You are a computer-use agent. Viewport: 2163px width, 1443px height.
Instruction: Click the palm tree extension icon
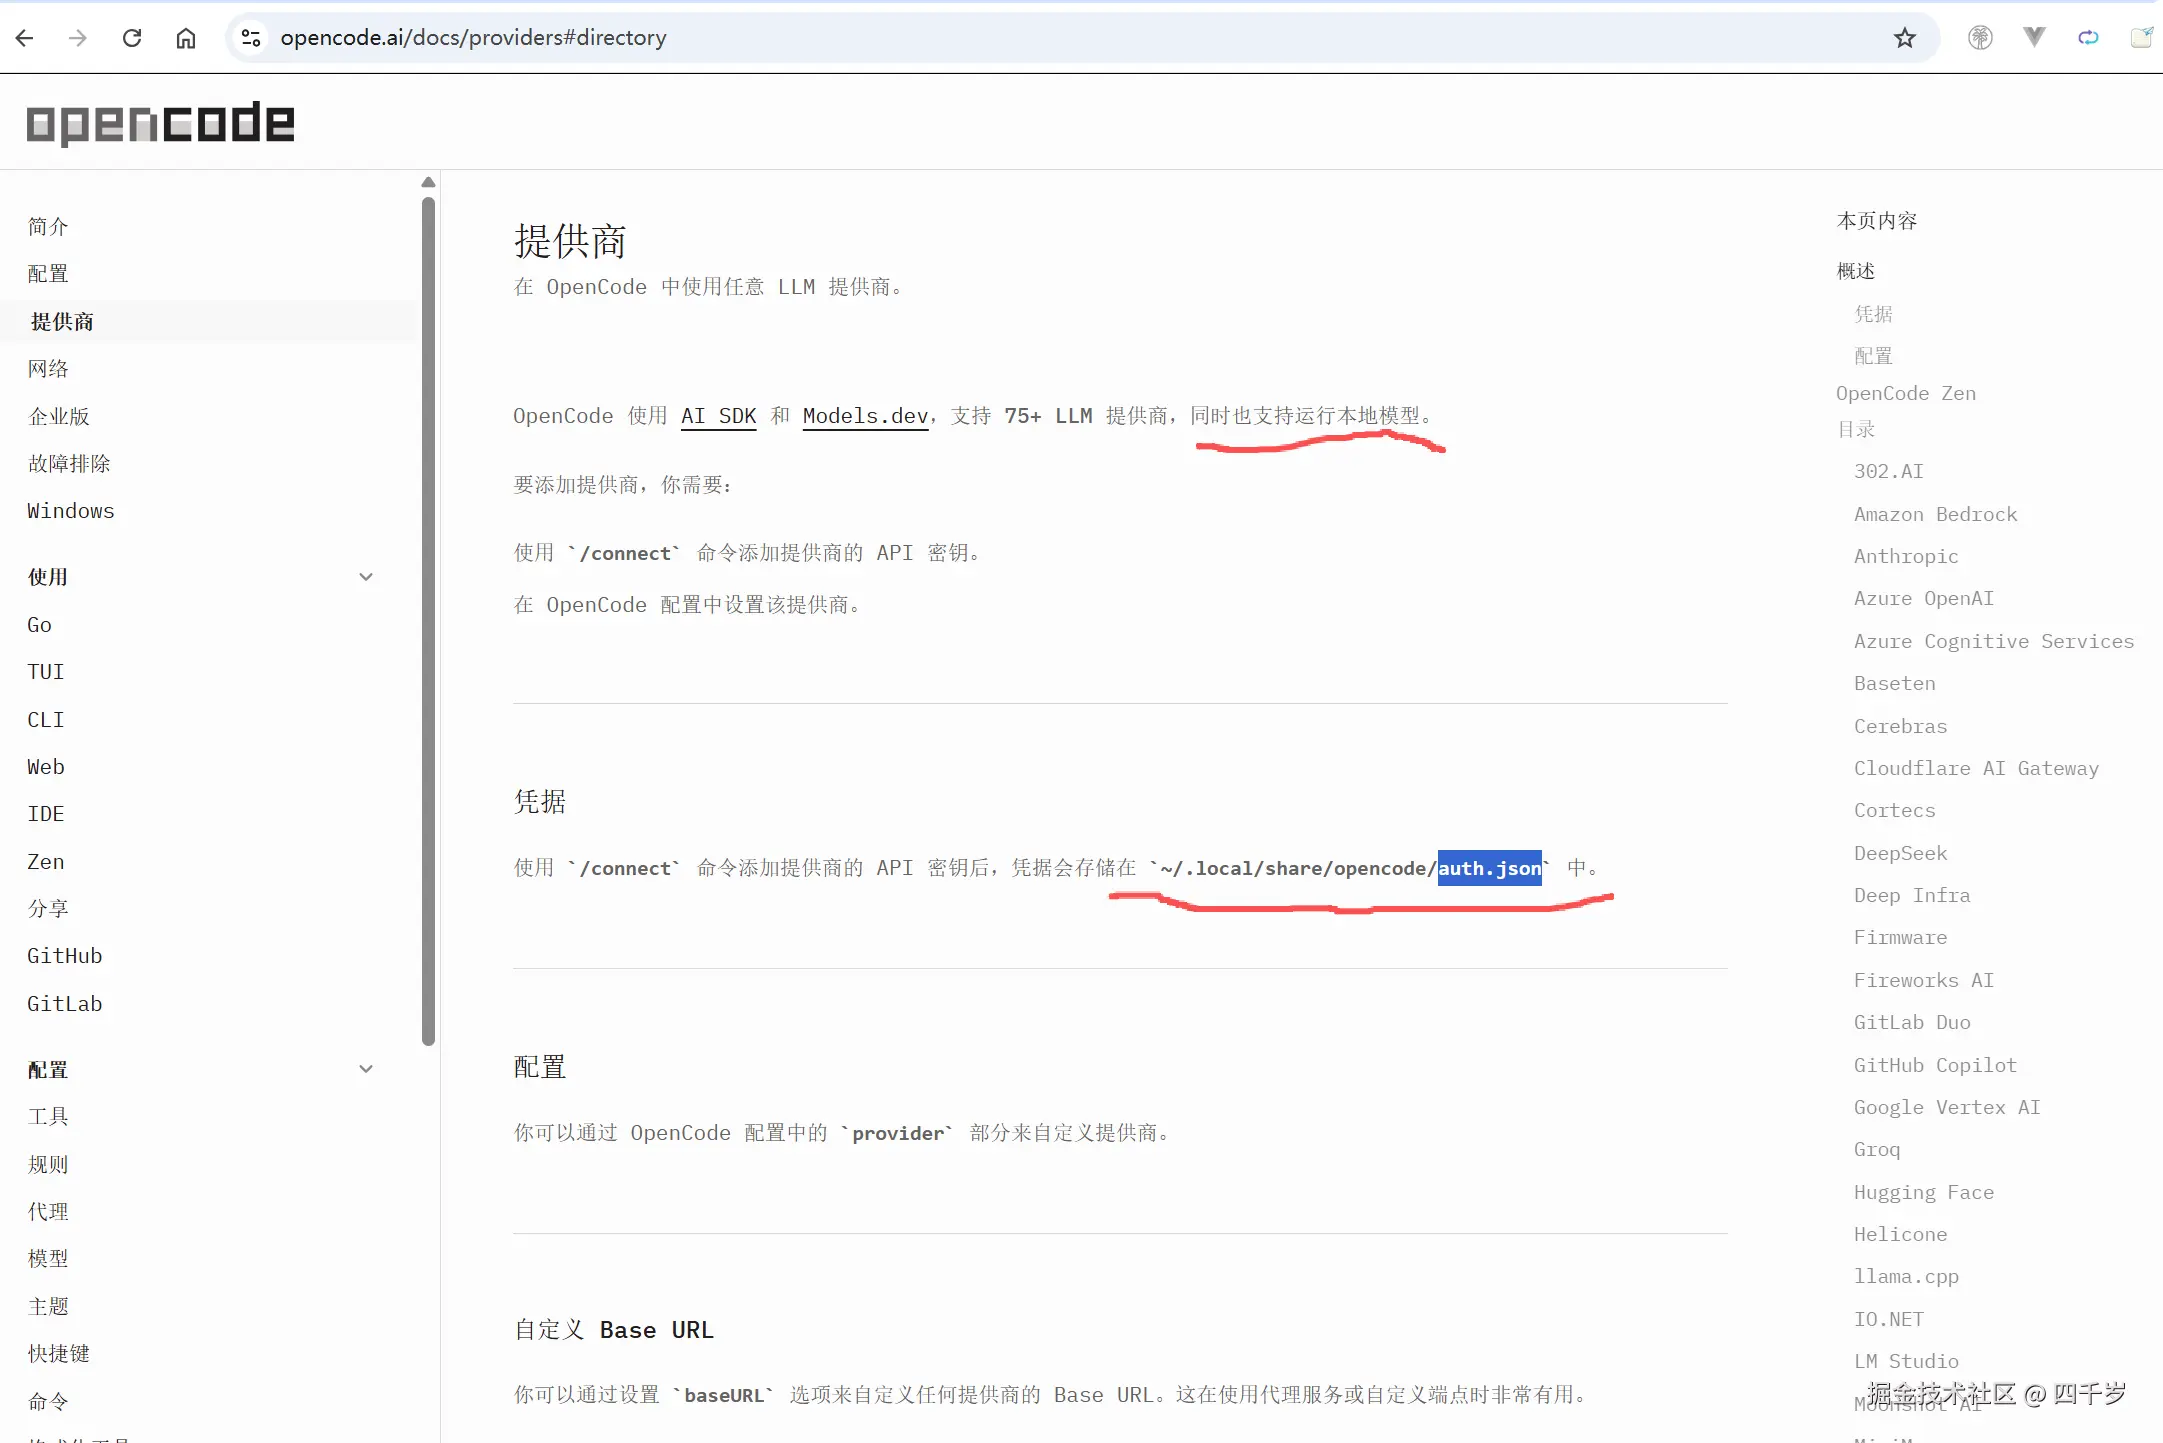coord(1980,37)
